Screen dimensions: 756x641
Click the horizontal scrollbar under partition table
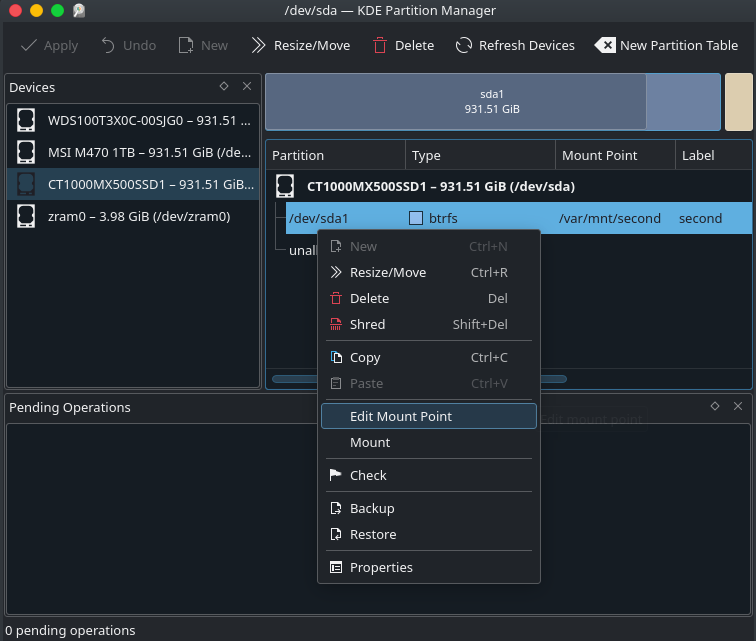click(x=419, y=379)
